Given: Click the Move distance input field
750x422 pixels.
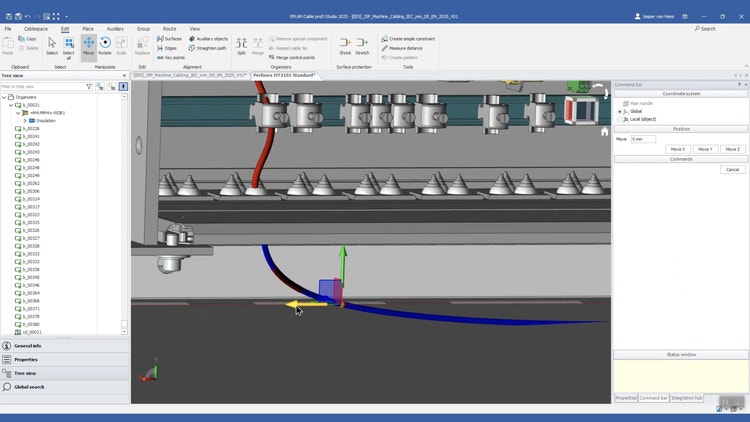Looking at the screenshot, I should pyautogui.click(x=643, y=139).
